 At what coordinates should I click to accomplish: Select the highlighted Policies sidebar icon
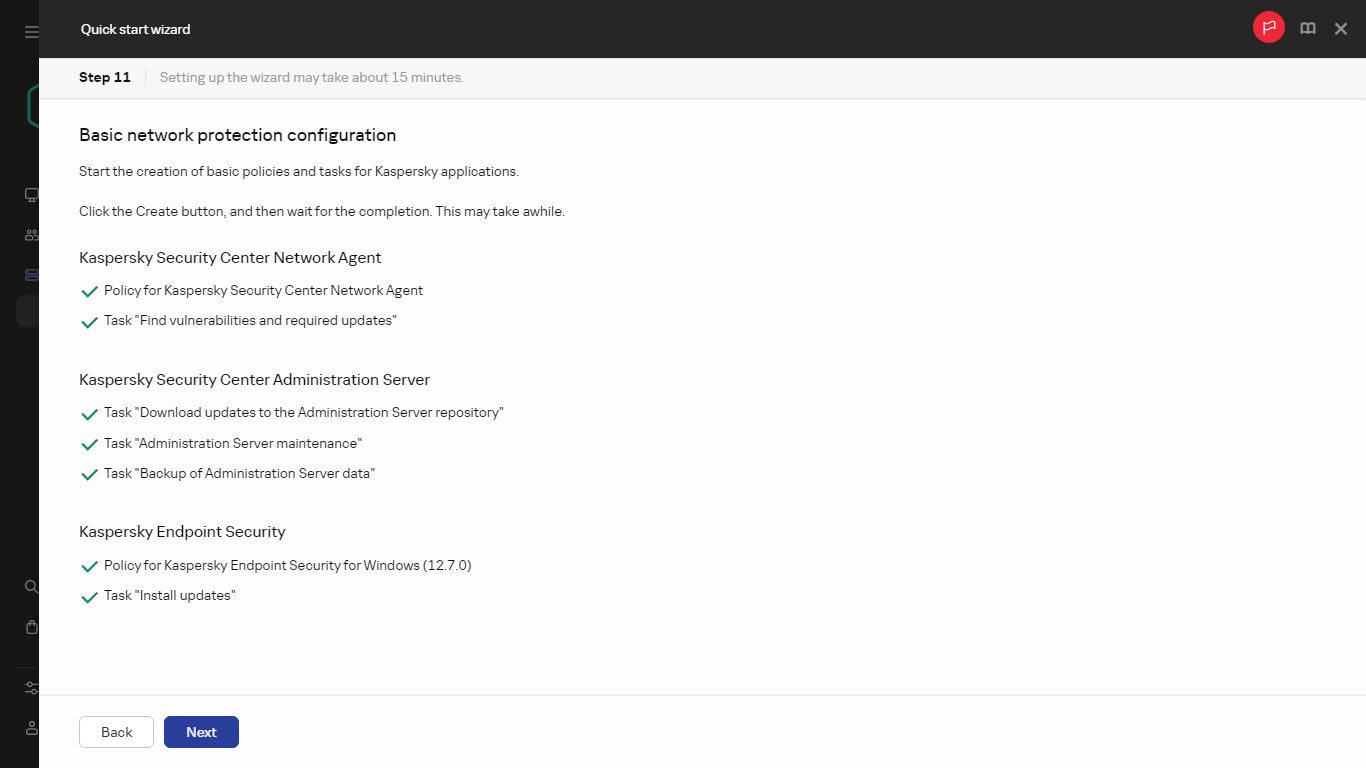click(31, 274)
